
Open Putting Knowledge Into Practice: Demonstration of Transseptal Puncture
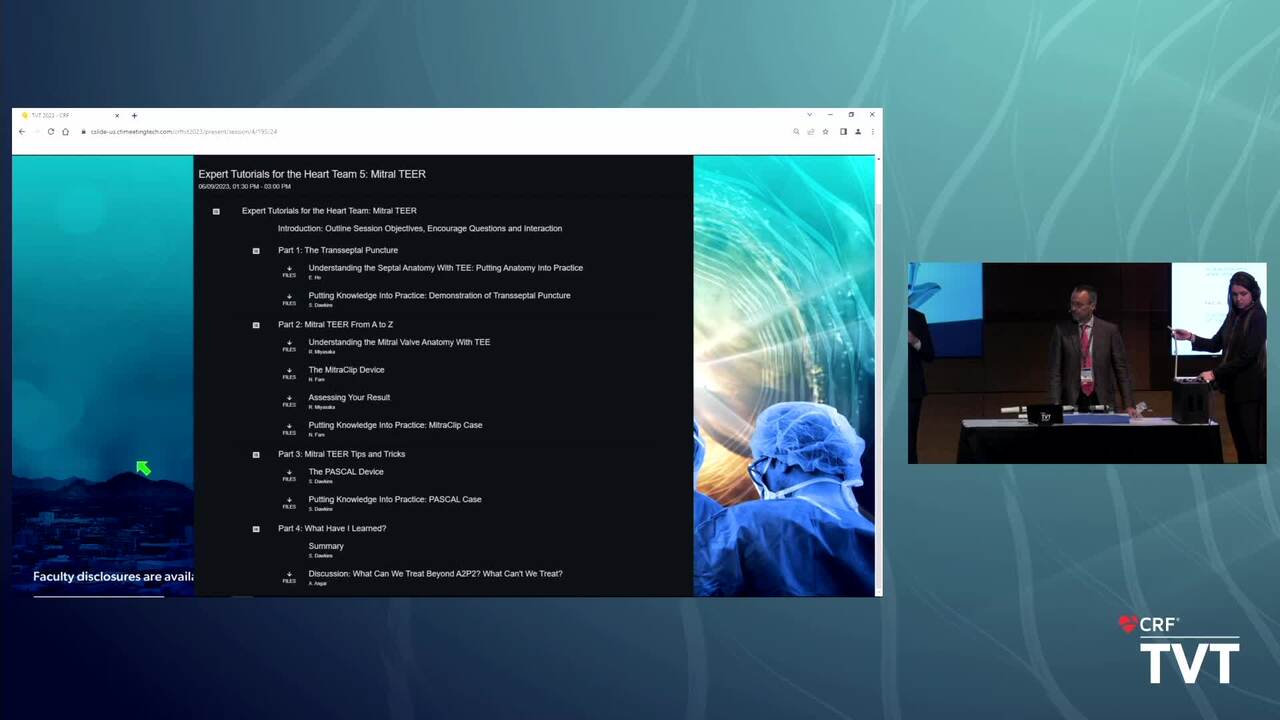coord(439,295)
